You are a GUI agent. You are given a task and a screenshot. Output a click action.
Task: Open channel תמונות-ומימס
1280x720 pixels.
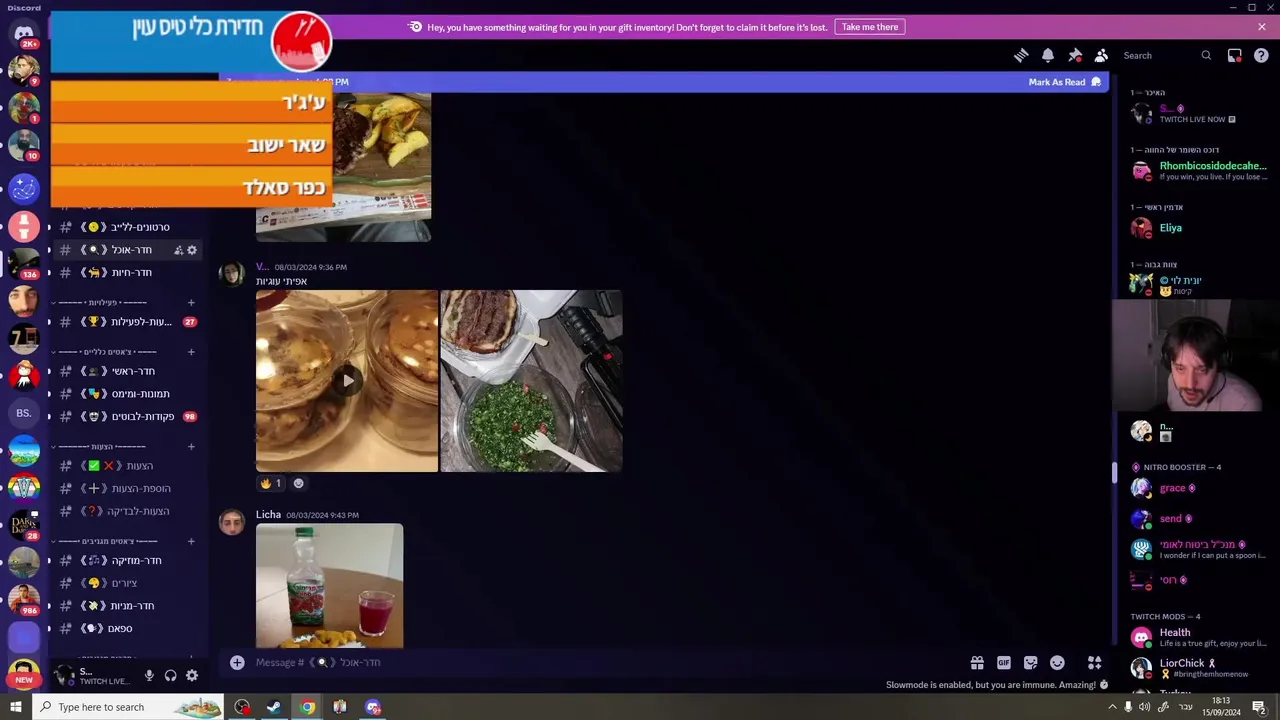[127, 394]
